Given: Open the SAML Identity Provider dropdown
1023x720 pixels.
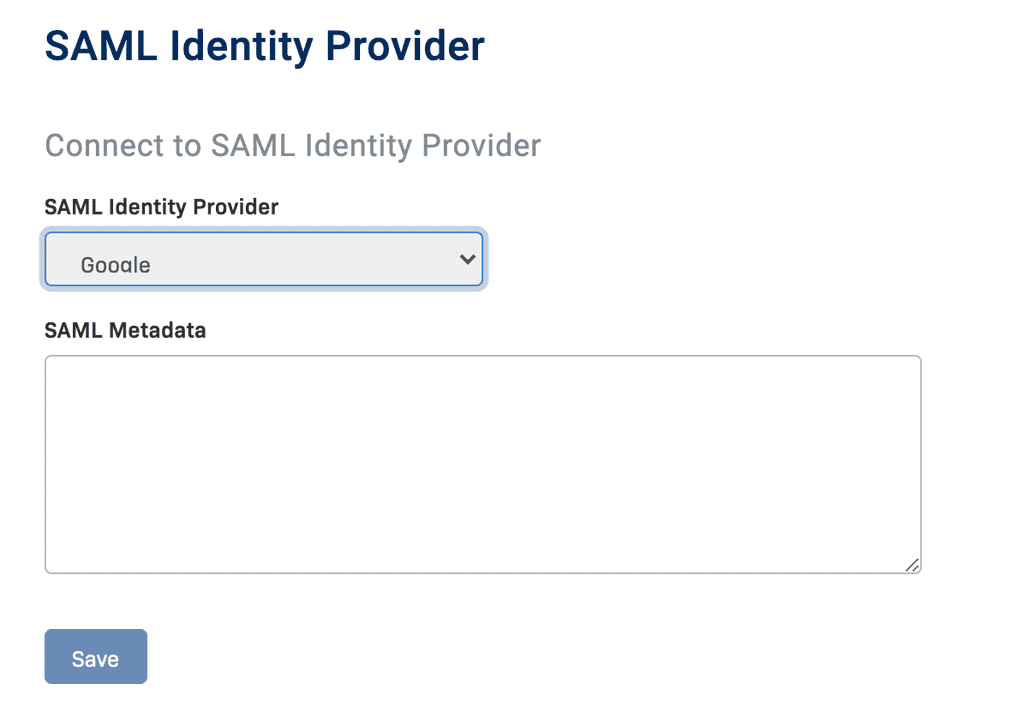Looking at the screenshot, I should tap(263, 260).
